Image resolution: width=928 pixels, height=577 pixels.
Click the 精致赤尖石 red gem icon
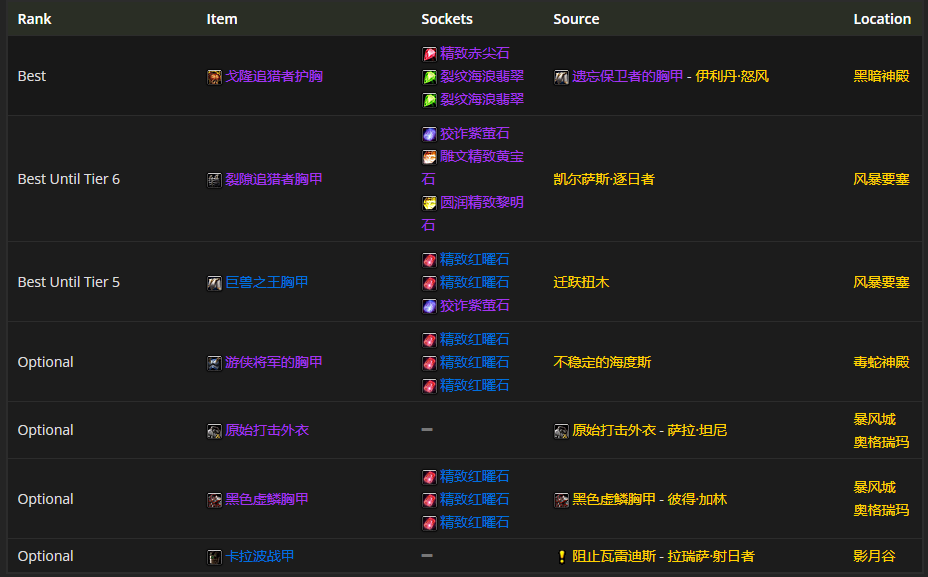(429, 54)
